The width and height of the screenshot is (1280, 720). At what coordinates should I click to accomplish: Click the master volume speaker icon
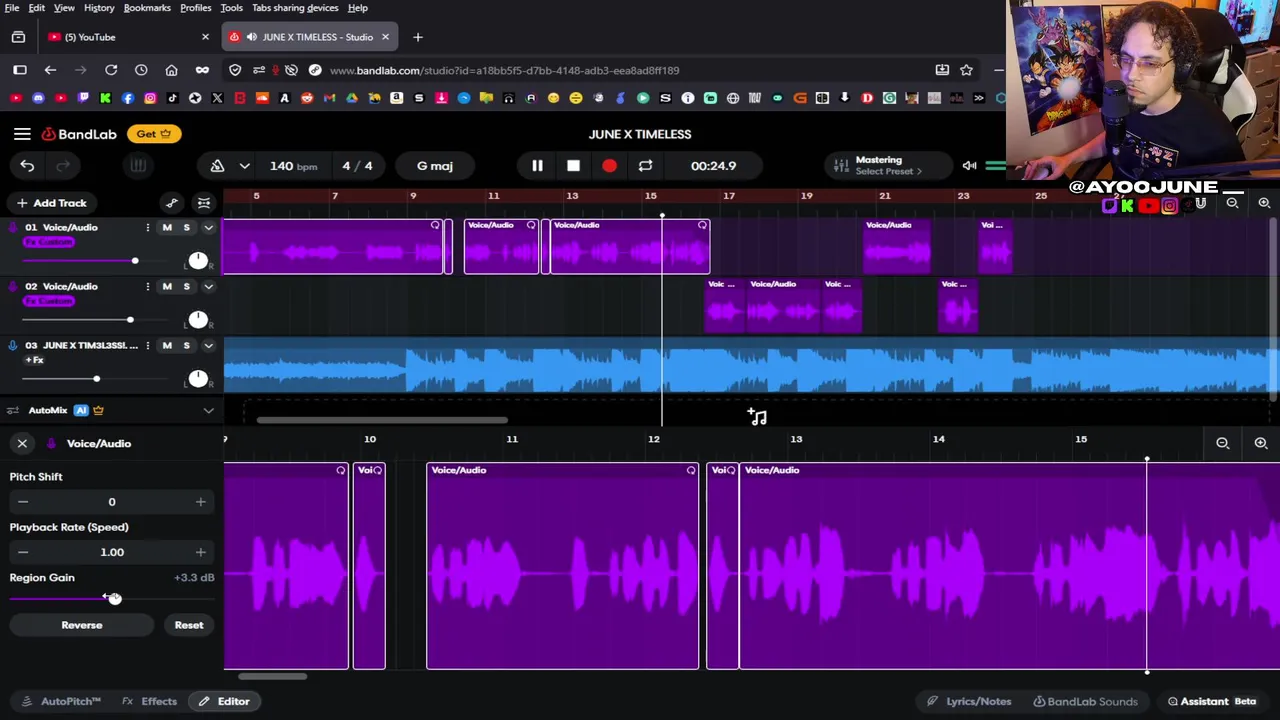(x=969, y=166)
